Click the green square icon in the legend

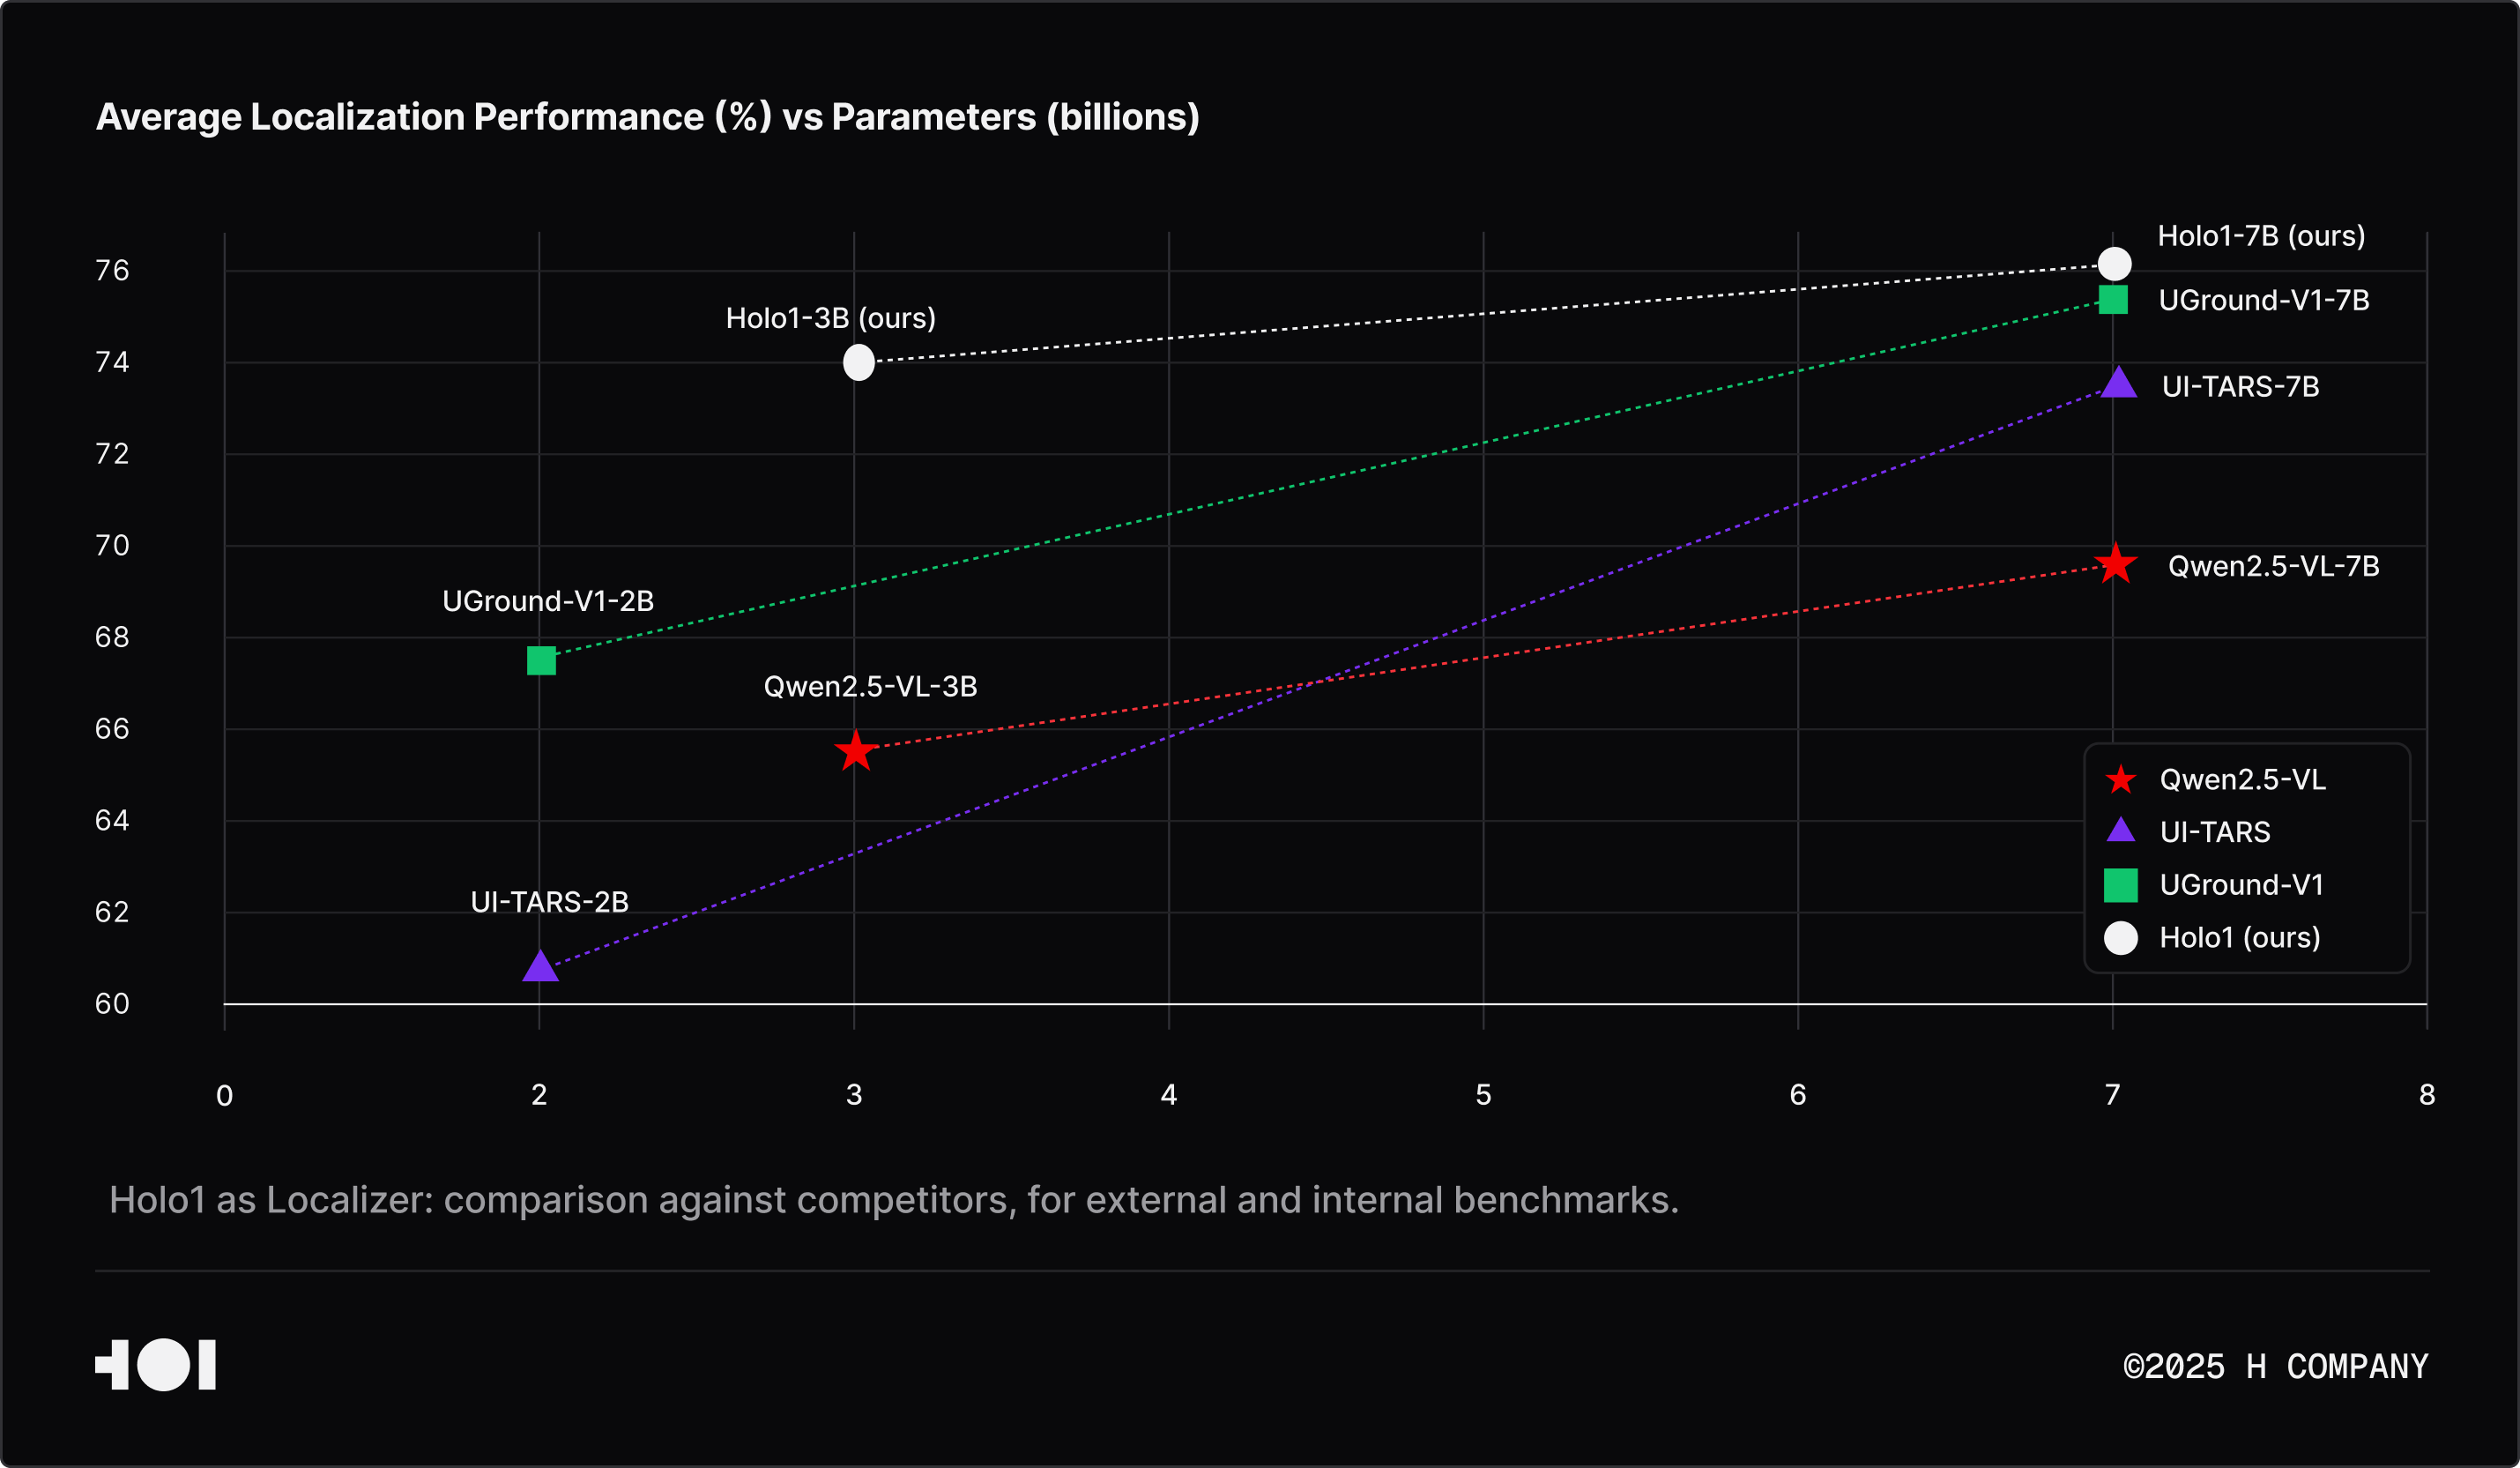click(x=2120, y=885)
